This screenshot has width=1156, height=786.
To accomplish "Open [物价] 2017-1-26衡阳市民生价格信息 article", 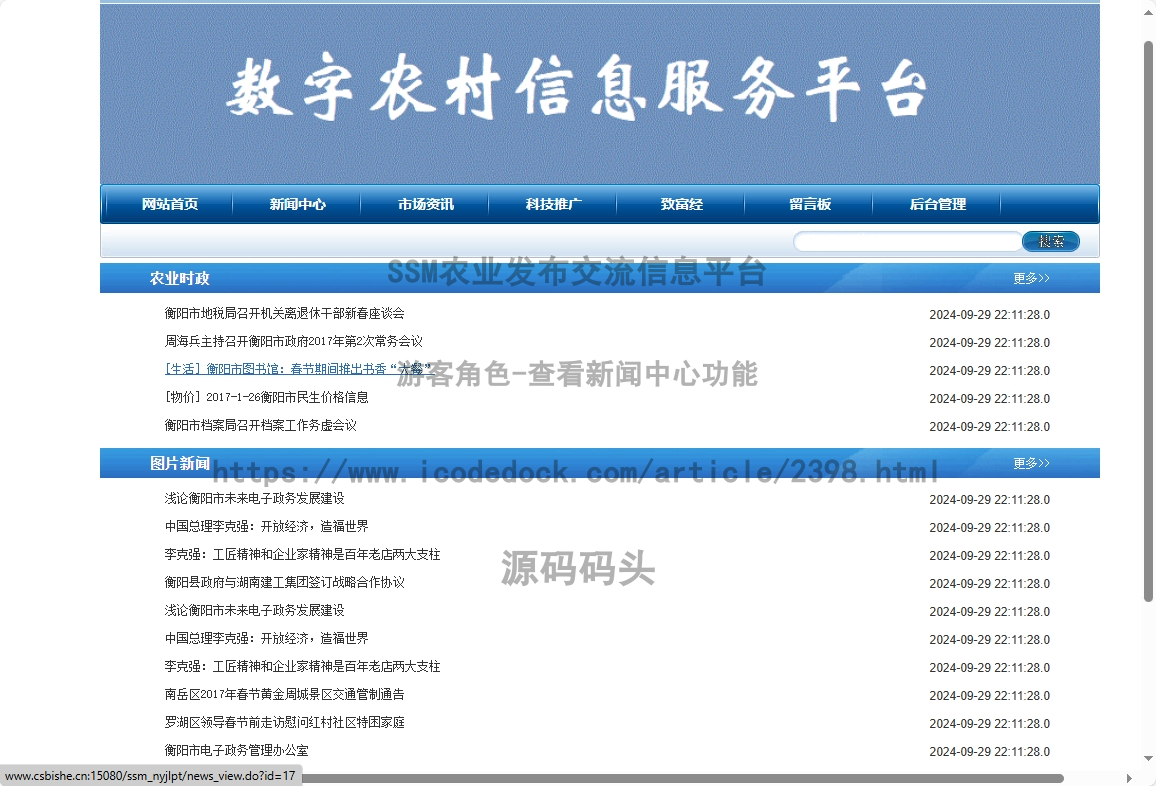I will click(x=266, y=397).
